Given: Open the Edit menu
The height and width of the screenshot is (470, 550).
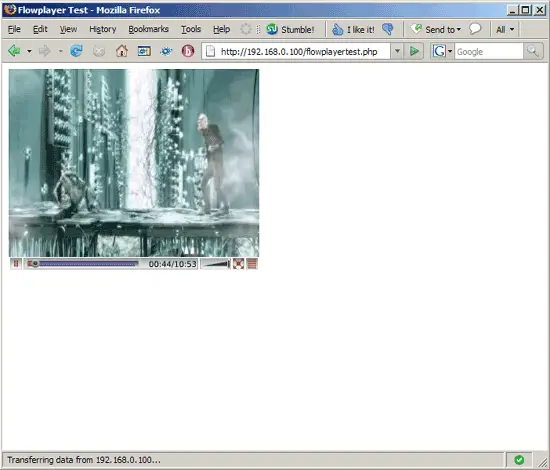Looking at the screenshot, I should coord(40,29).
